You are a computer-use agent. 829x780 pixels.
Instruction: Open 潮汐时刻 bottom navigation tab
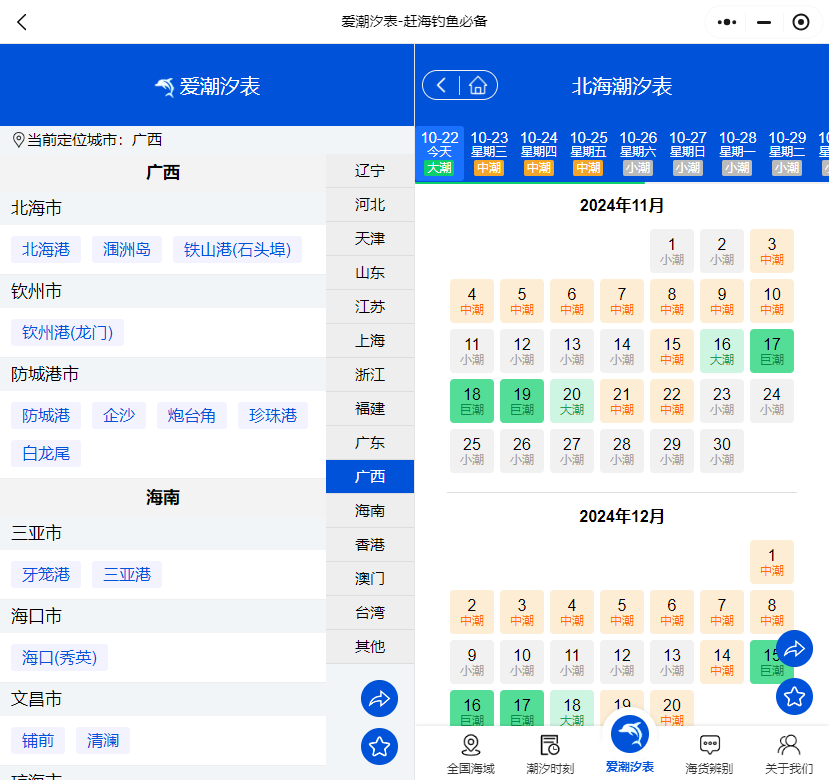click(x=550, y=755)
